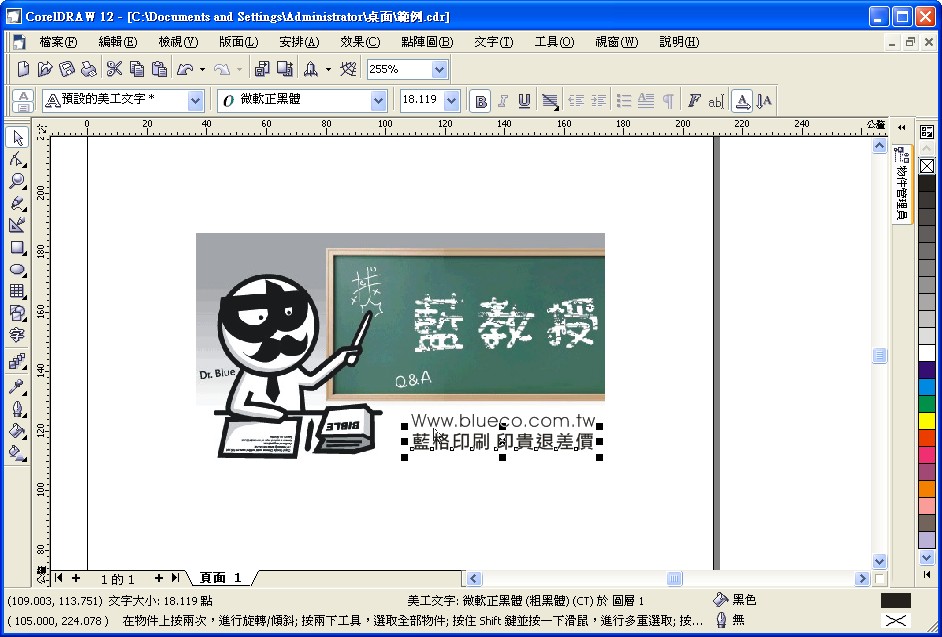Image resolution: width=942 pixels, height=637 pixels.
Task: Select the Interactive Fill tool
Action: point(17,453)
